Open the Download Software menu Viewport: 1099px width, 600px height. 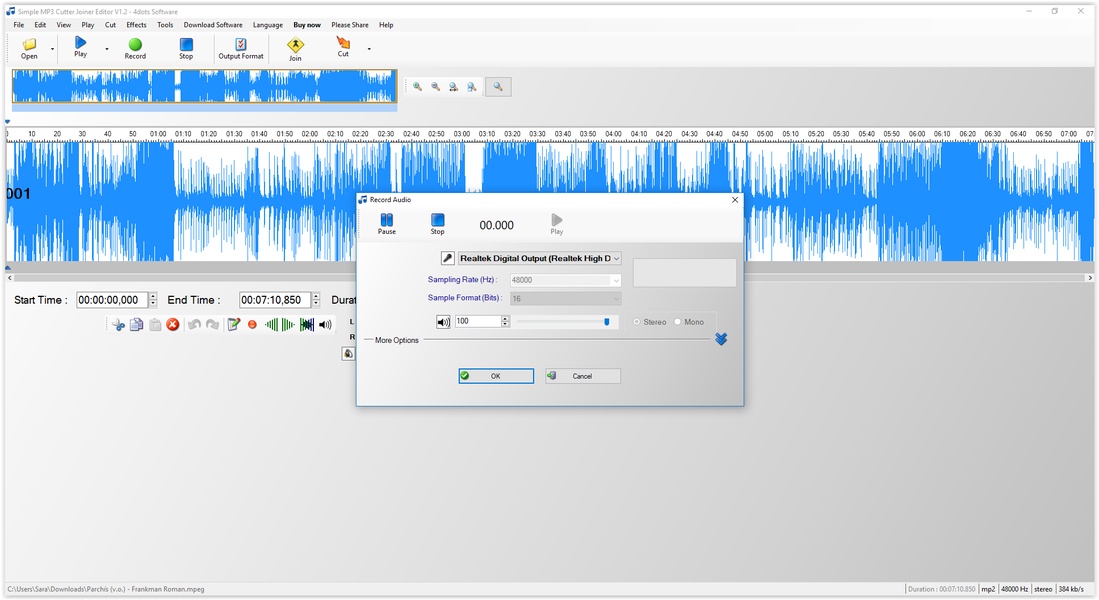[x=213, y=25]
